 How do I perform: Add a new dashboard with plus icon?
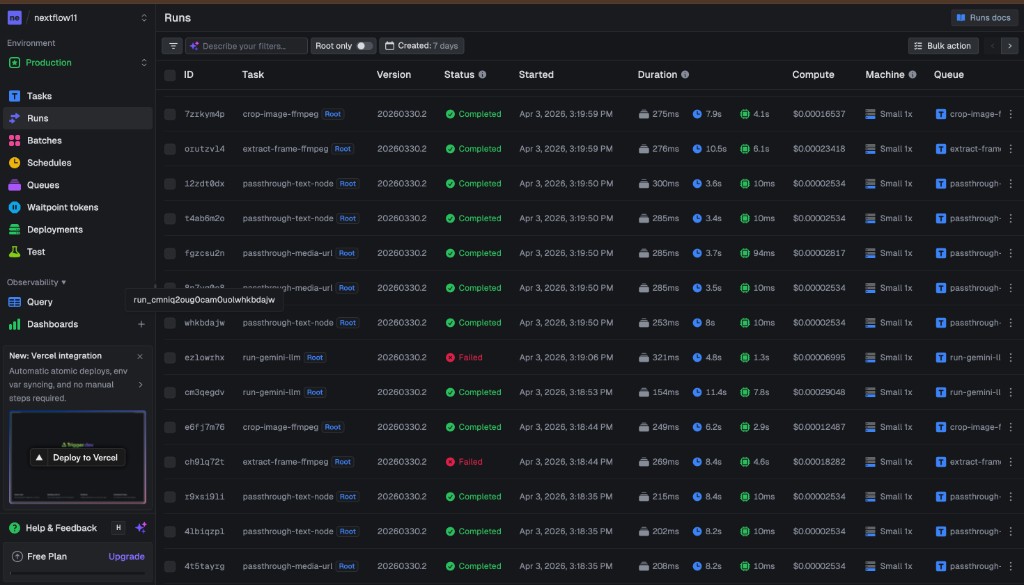tap(141, 324)
